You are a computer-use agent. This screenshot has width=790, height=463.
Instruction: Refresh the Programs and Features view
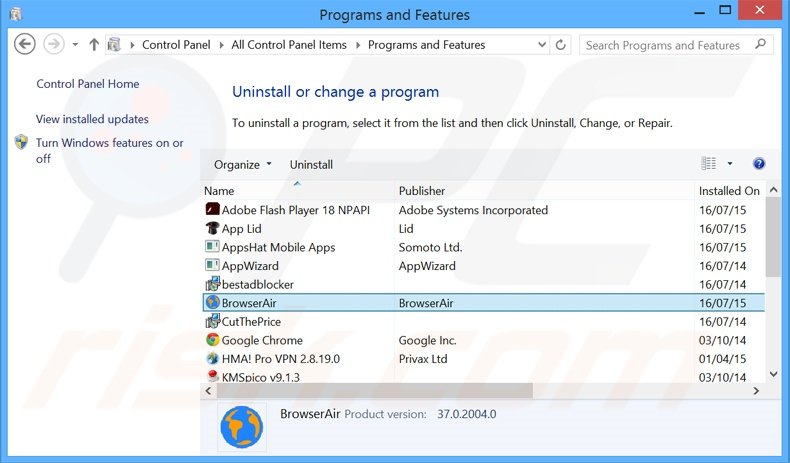coord(561,45)
